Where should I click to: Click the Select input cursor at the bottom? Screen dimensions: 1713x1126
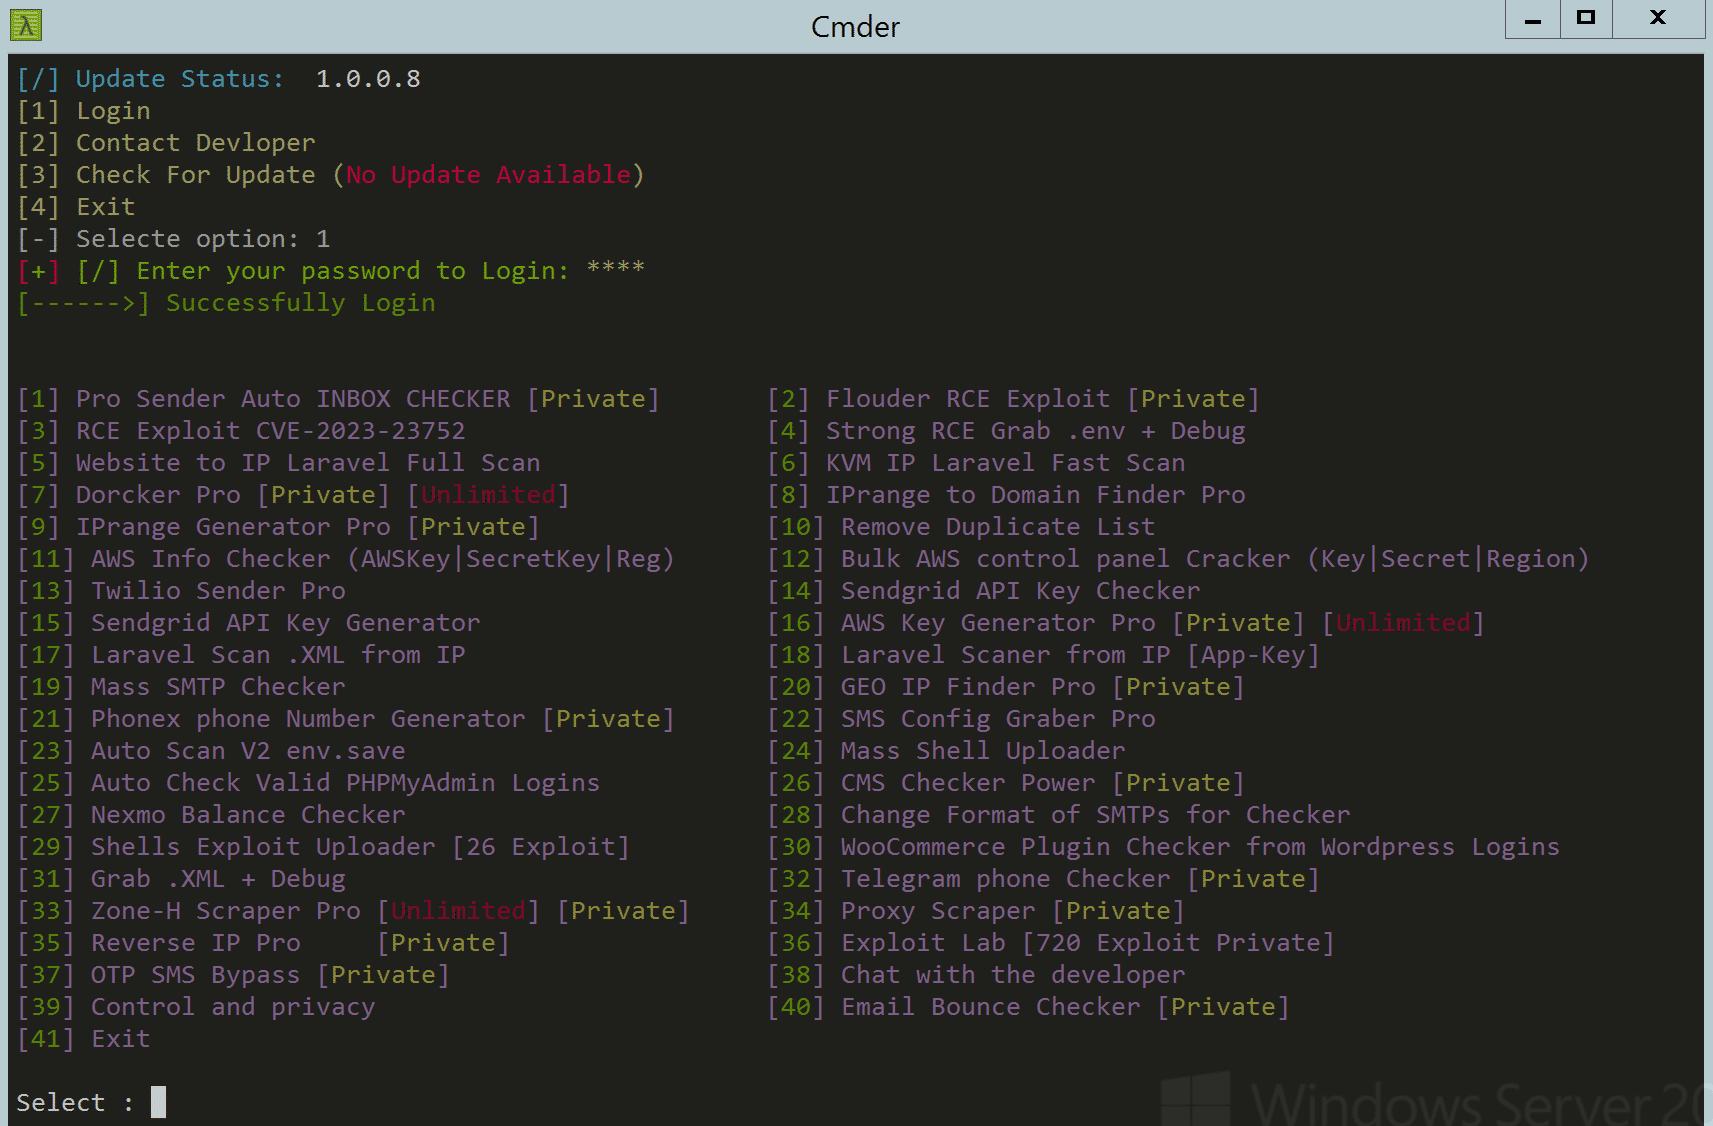click(x=158, y=1101)
